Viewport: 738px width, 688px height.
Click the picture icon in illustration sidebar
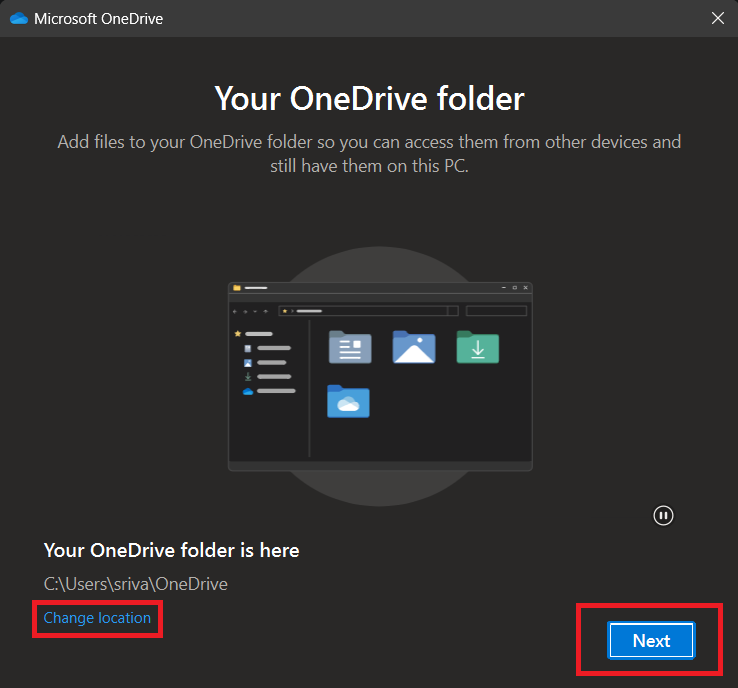(x=248, y=362)
